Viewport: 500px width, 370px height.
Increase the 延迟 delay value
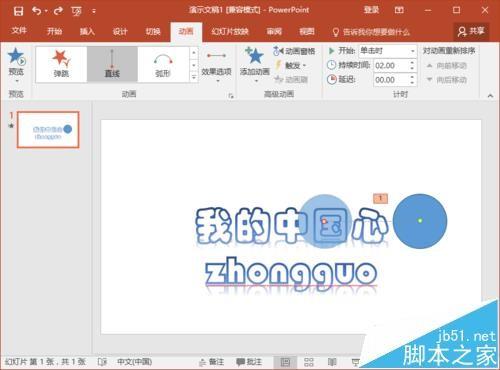412,77
